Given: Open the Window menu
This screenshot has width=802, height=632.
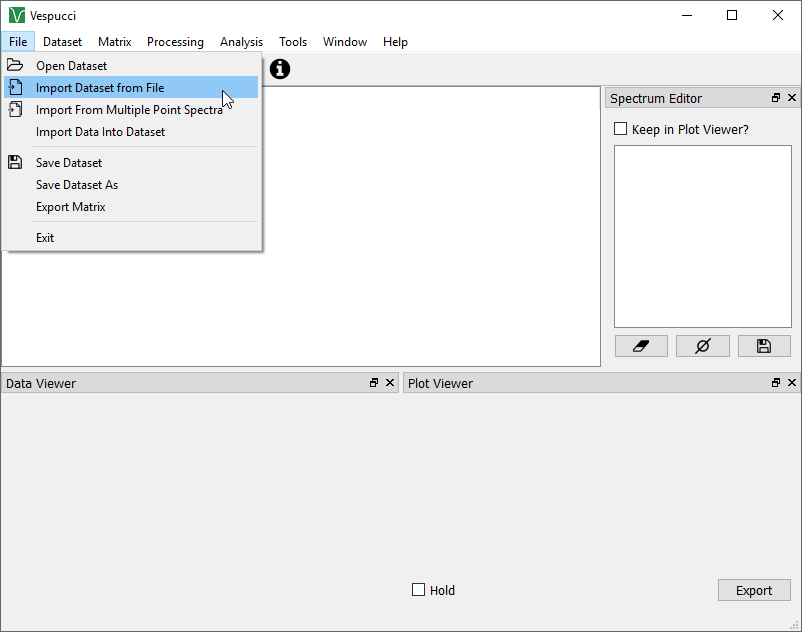Looking at the screenshot, I should point(345,41).
